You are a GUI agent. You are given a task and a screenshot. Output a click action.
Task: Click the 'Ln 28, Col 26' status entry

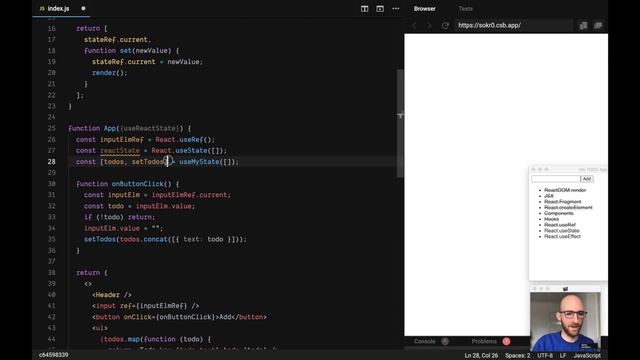481,356
